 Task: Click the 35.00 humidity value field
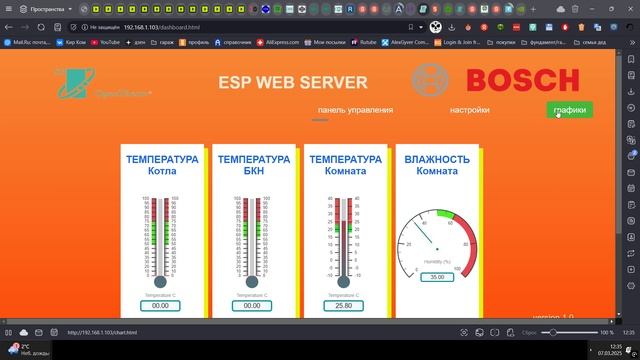coord(437,277)
